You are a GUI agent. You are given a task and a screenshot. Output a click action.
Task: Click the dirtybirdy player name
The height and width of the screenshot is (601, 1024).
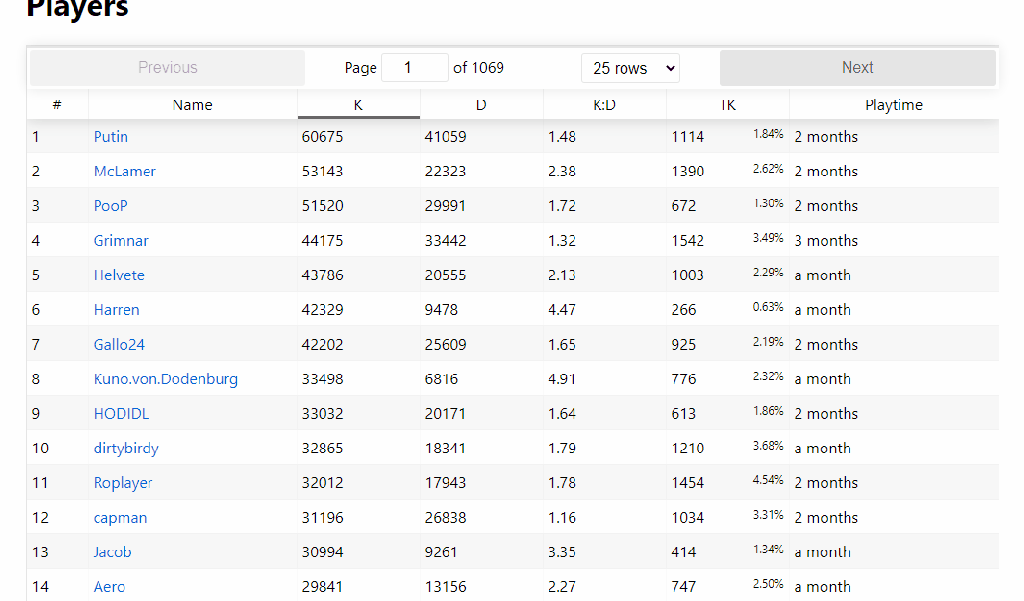126,448
